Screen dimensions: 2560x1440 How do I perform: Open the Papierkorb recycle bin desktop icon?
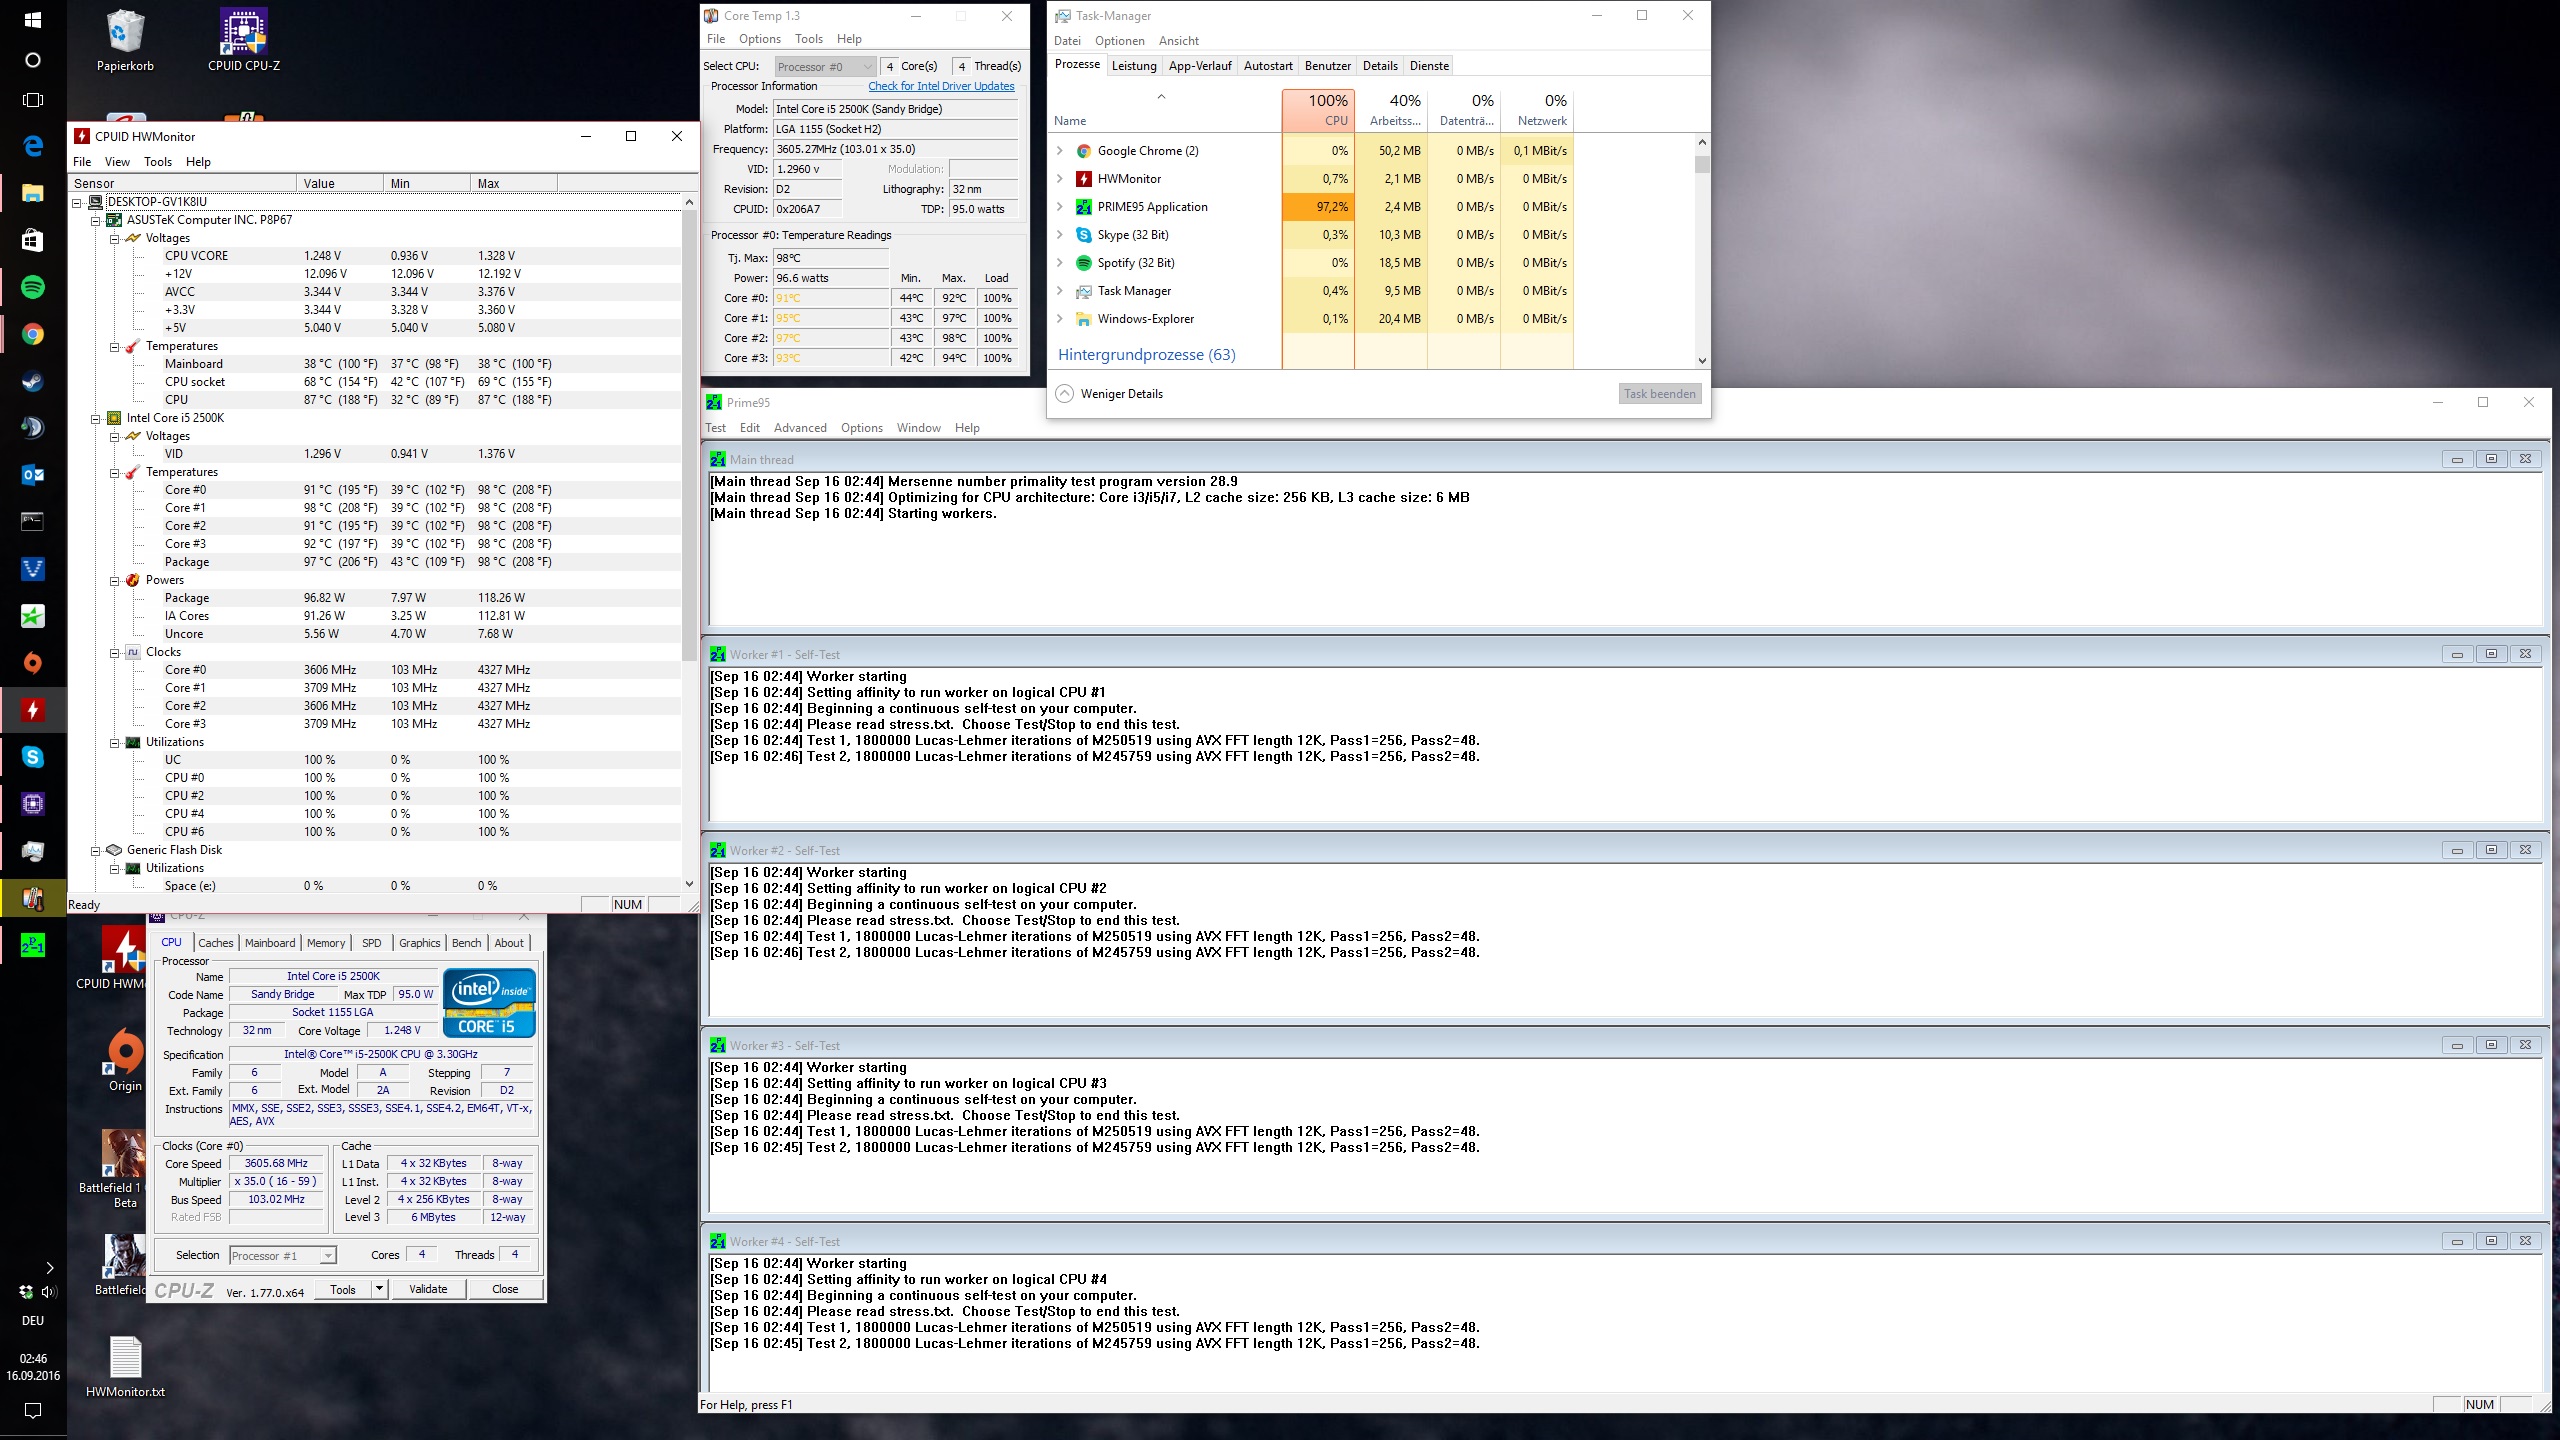tap(125, 33)
